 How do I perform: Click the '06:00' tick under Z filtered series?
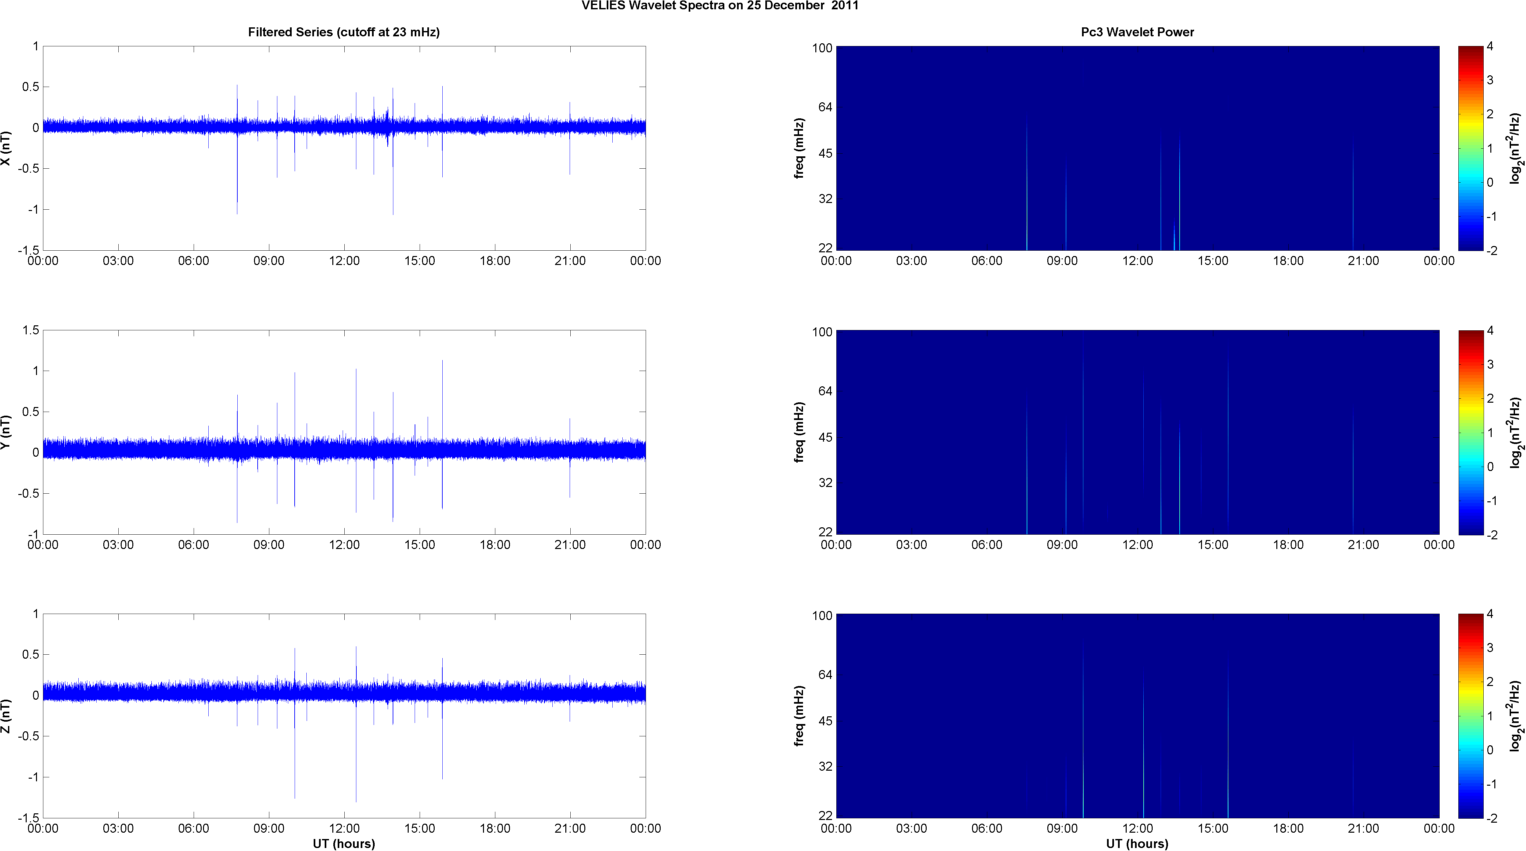tap(194, 828)
